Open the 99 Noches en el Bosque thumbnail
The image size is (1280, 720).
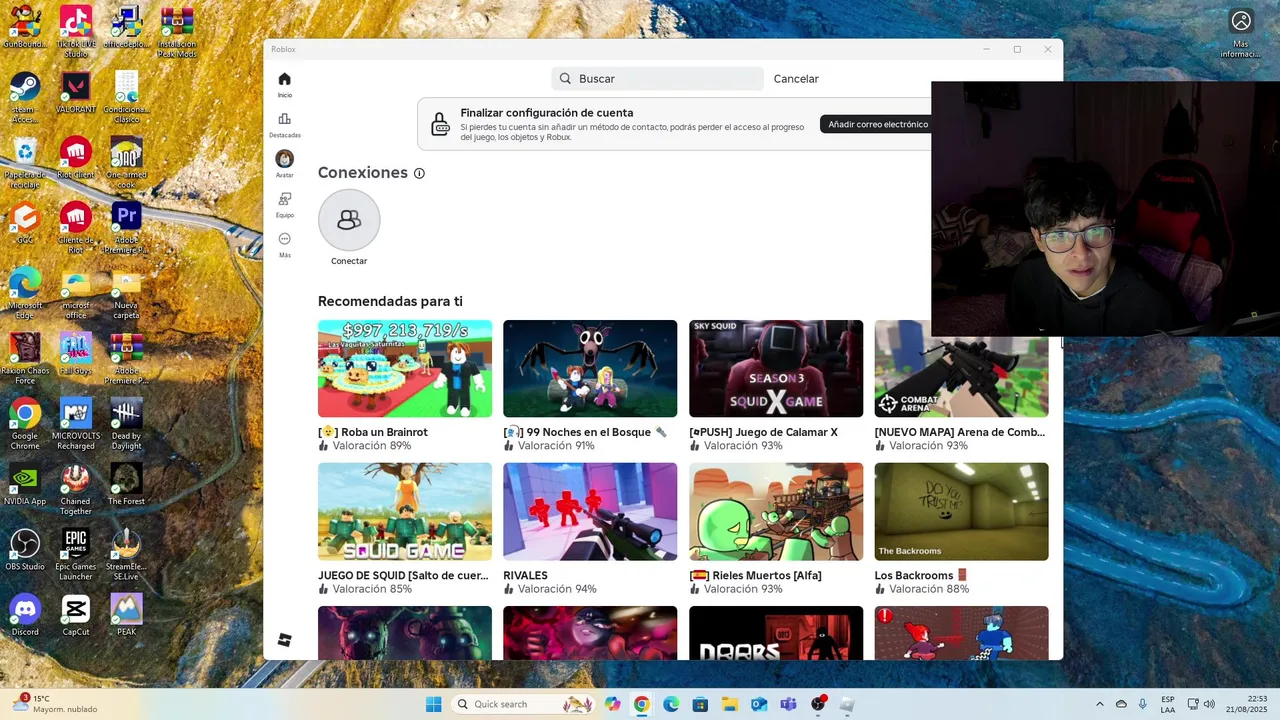[590, 368]
